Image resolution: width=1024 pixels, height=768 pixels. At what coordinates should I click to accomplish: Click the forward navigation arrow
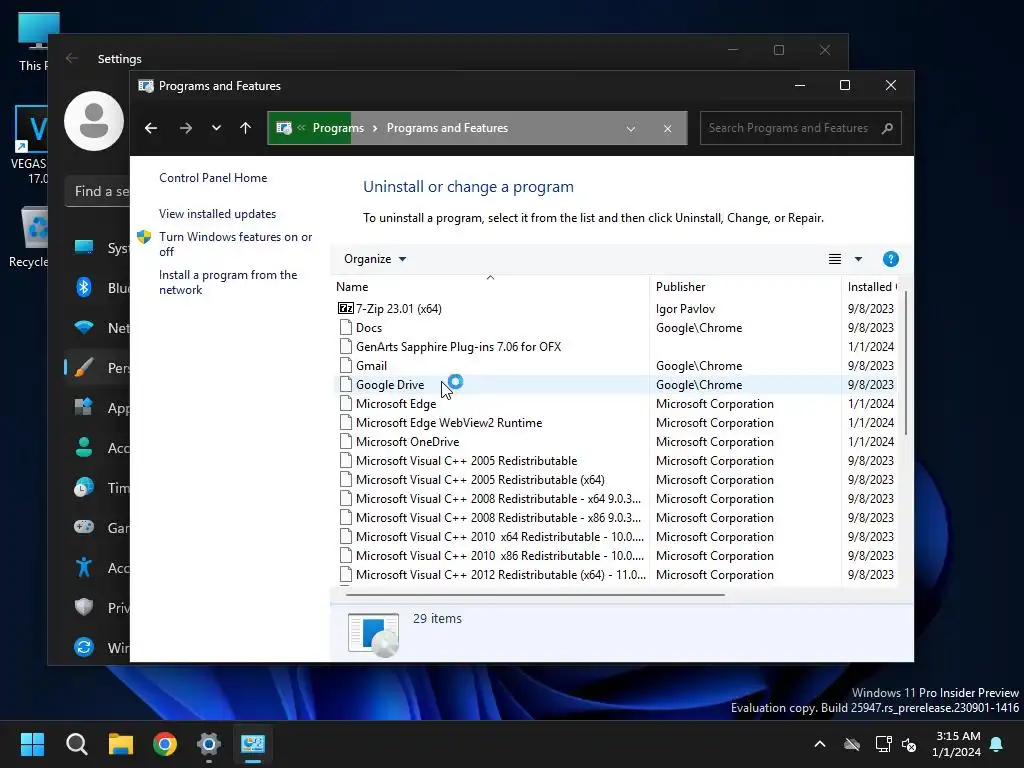coord(185,128)
